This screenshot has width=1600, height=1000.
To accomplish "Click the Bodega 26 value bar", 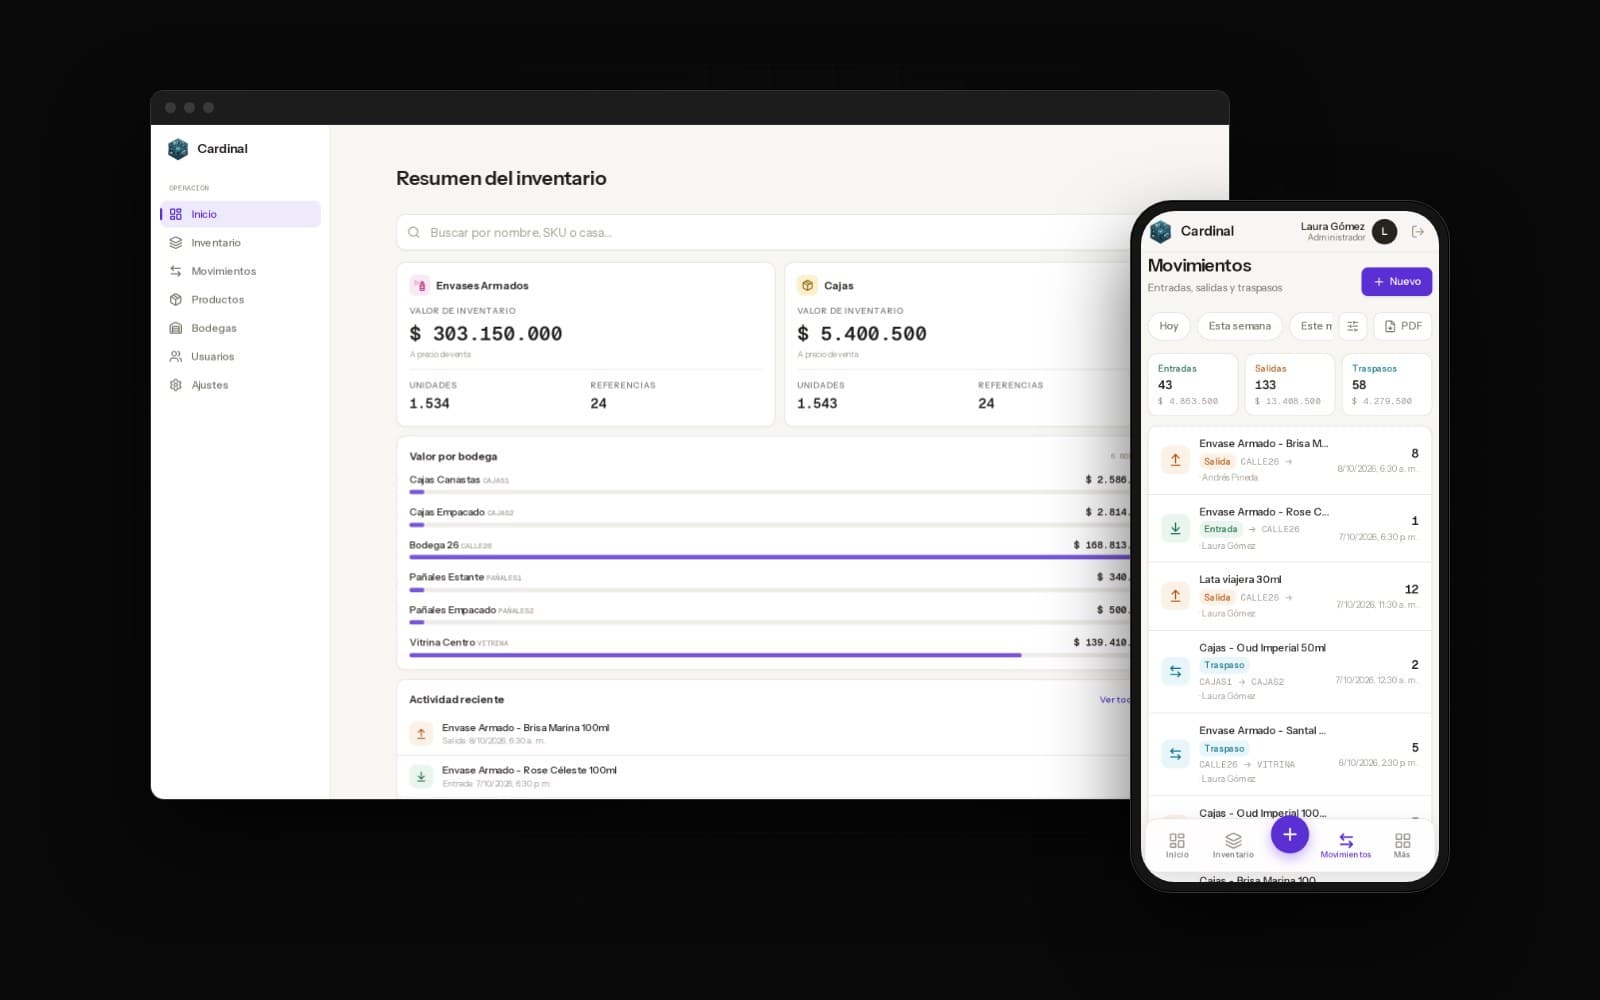I will pyautogui.click(x=769, y=557).
